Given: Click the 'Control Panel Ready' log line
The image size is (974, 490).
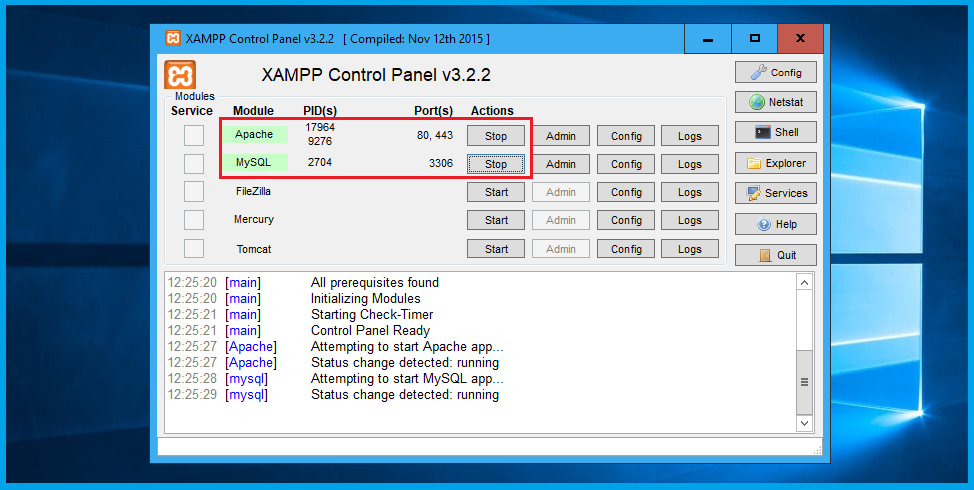Looking at the screenshot, I should 370,330.
